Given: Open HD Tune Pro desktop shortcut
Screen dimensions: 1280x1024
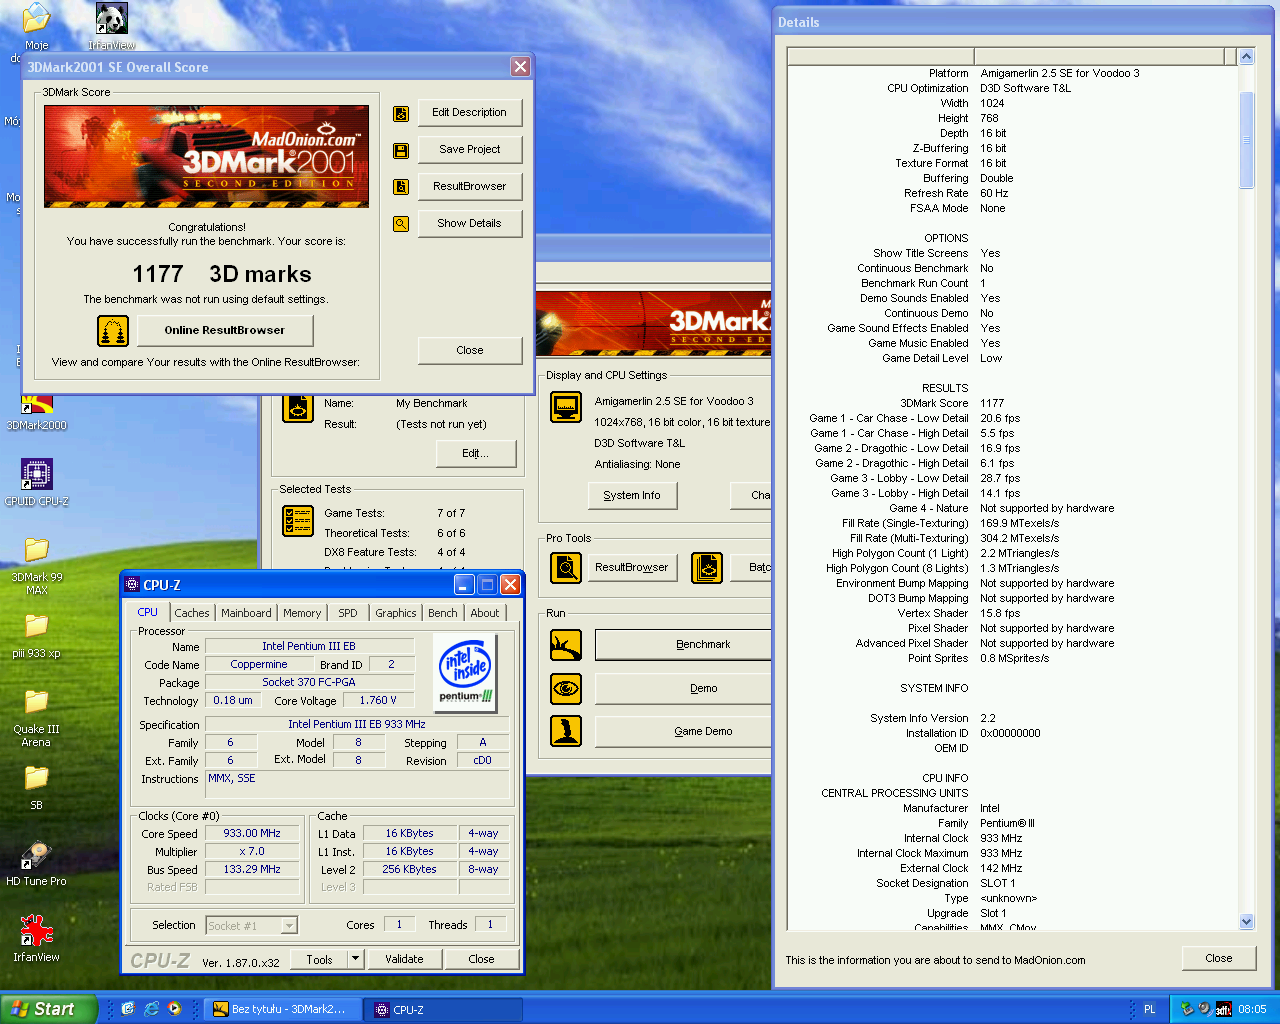Looking at the screenshot, I should [x=37, y=864].
